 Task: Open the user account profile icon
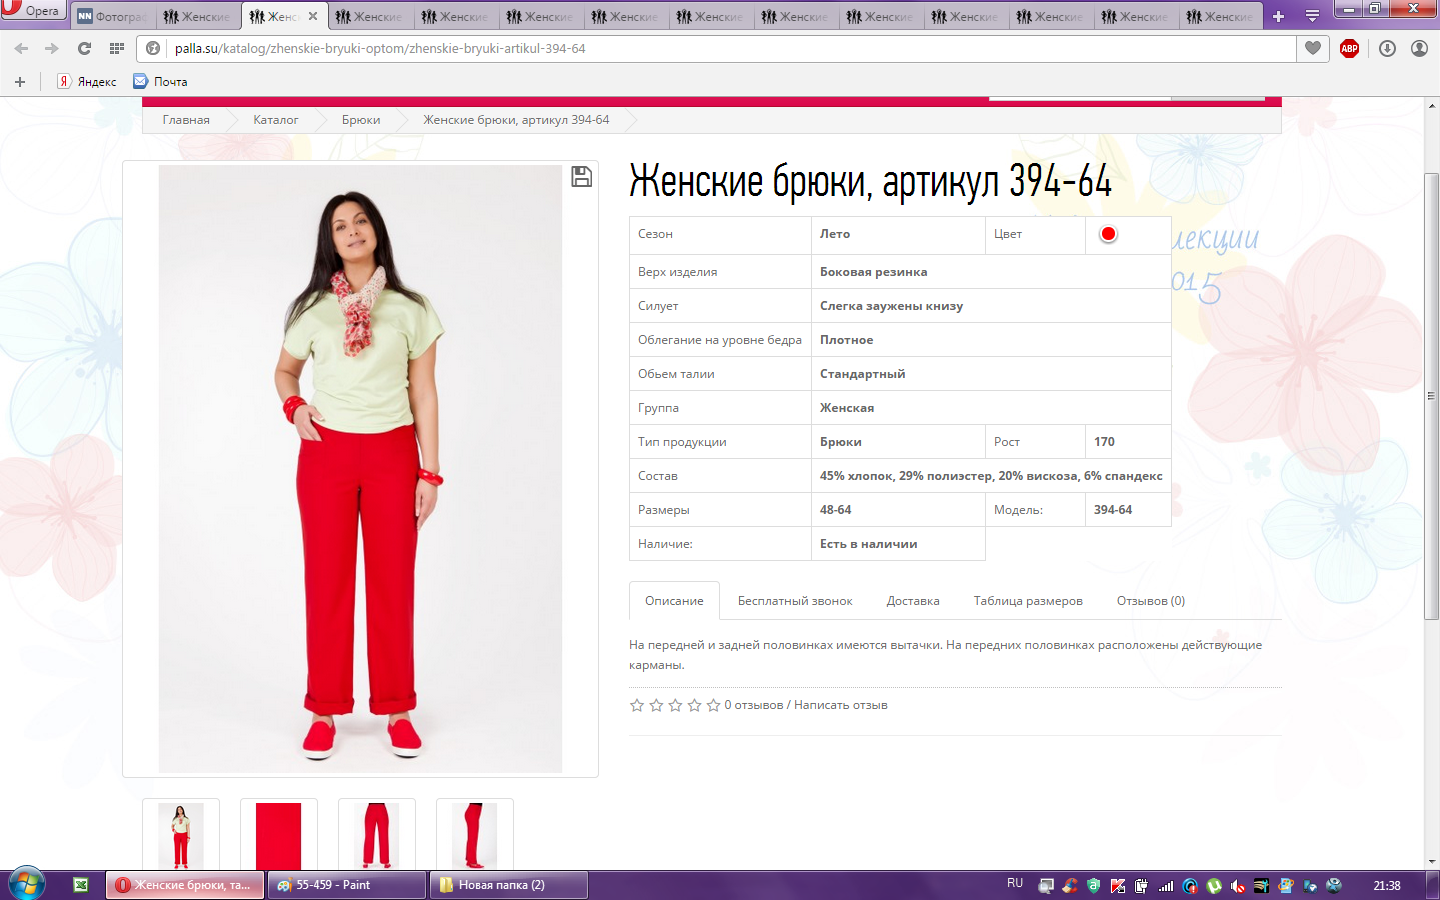tap(1419, 48)
